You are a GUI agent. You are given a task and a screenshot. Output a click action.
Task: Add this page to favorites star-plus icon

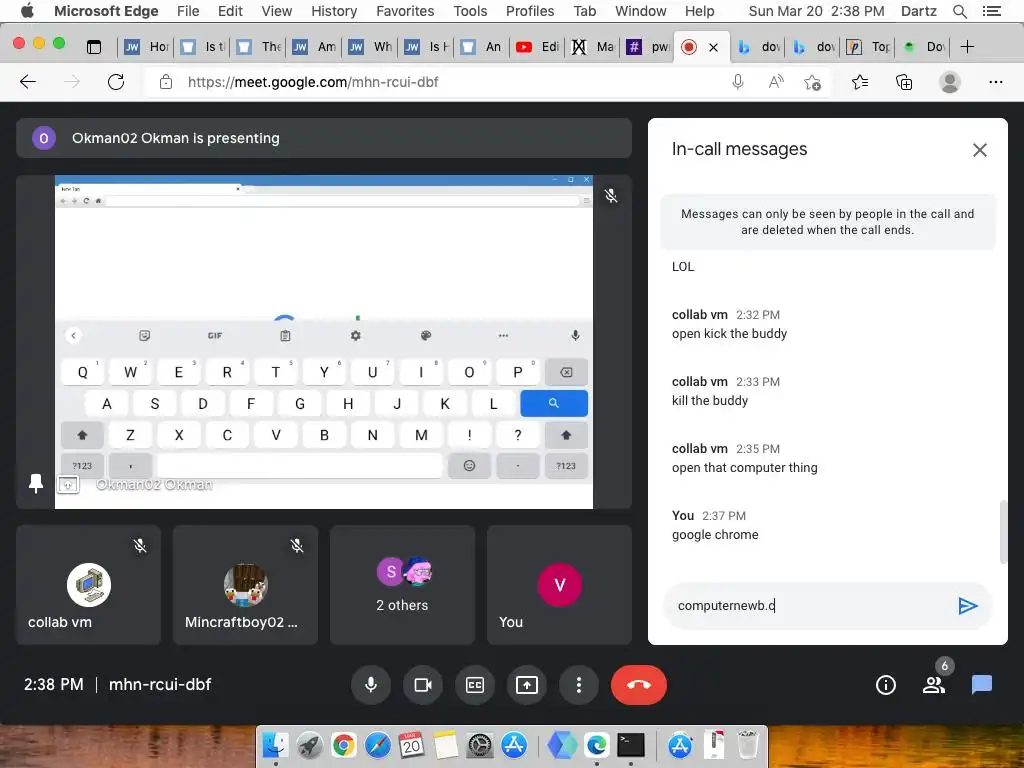pyautogui.click(x=812, y=82)
